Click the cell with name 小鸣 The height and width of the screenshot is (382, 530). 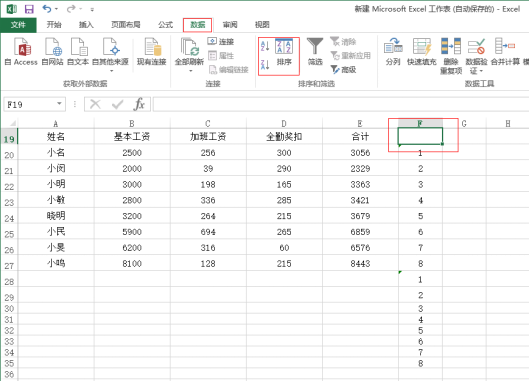click(x=56, y=263)
